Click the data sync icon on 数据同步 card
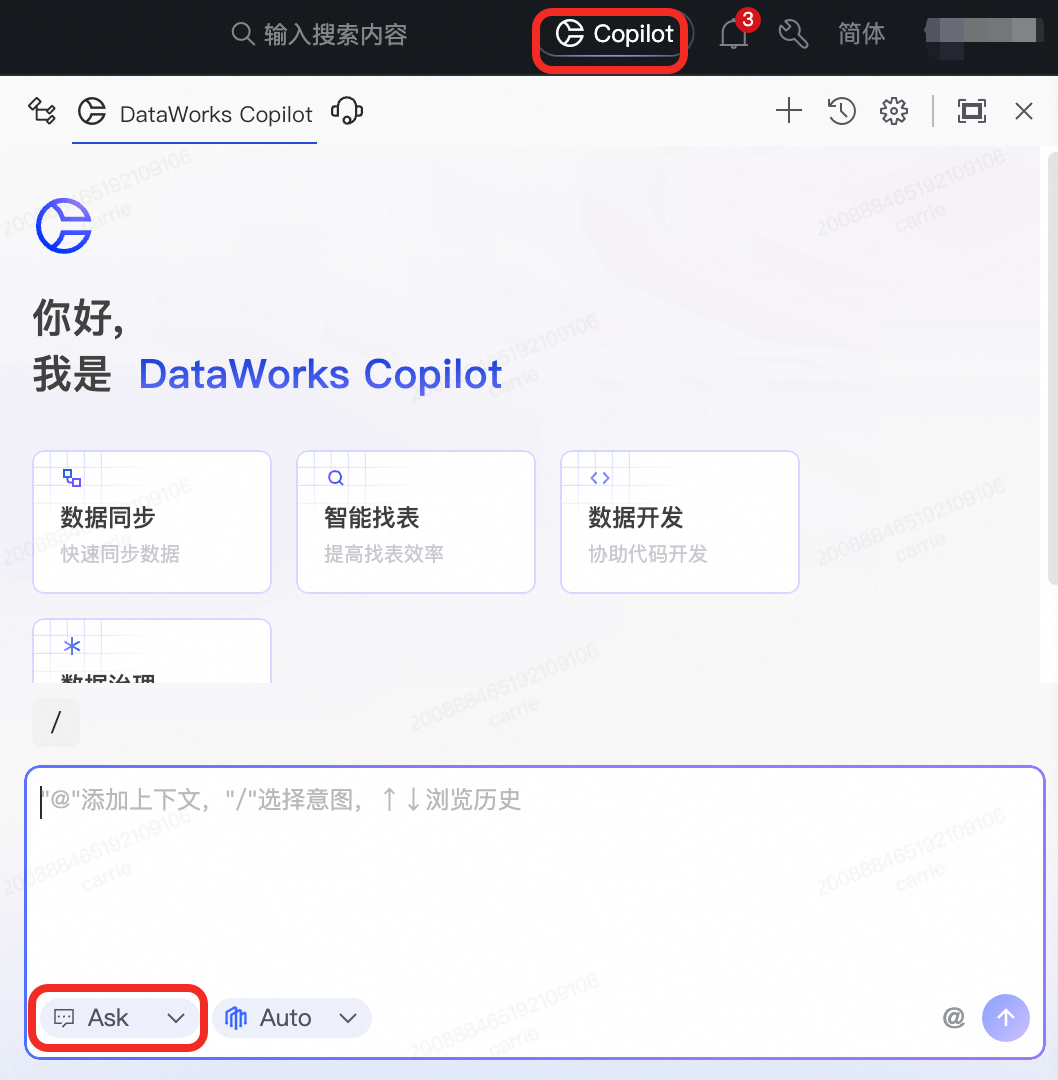 pos(72,477)
